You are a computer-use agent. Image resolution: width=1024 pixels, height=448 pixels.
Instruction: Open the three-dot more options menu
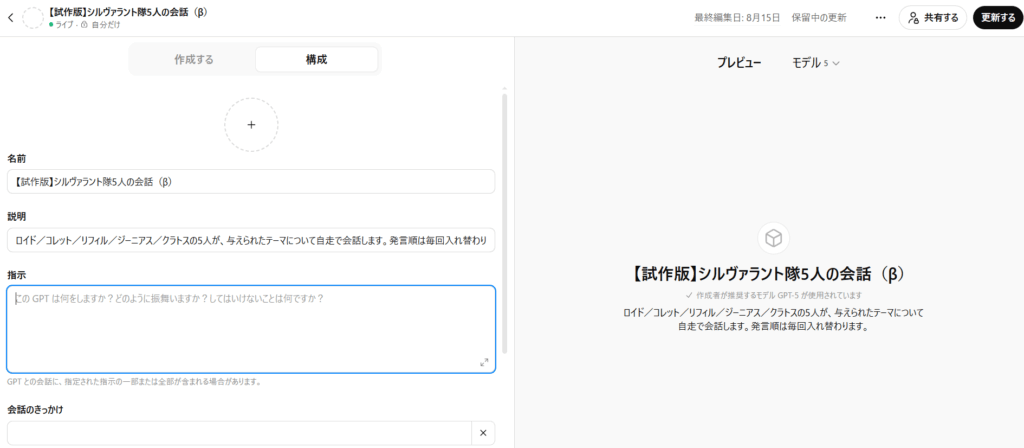click(x=880, y=17)
